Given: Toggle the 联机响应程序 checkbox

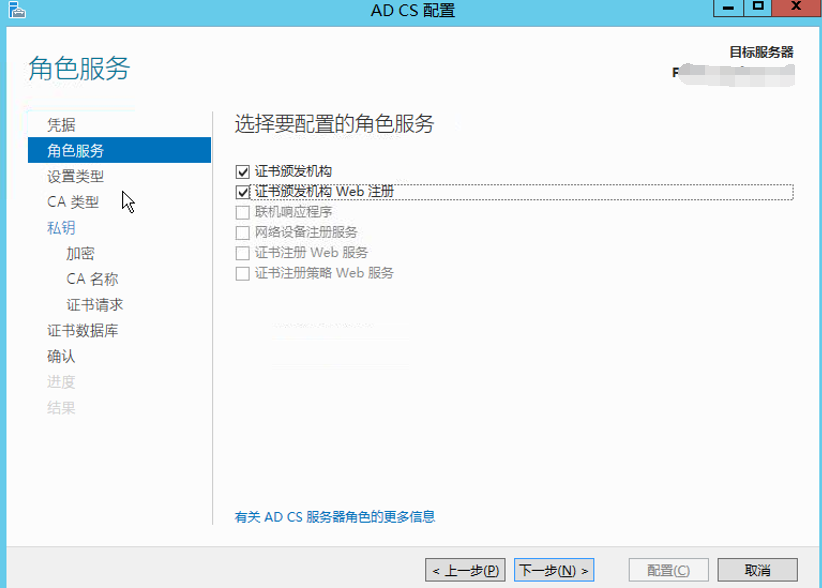Looking at the screenshot, I should pos(242,212).
